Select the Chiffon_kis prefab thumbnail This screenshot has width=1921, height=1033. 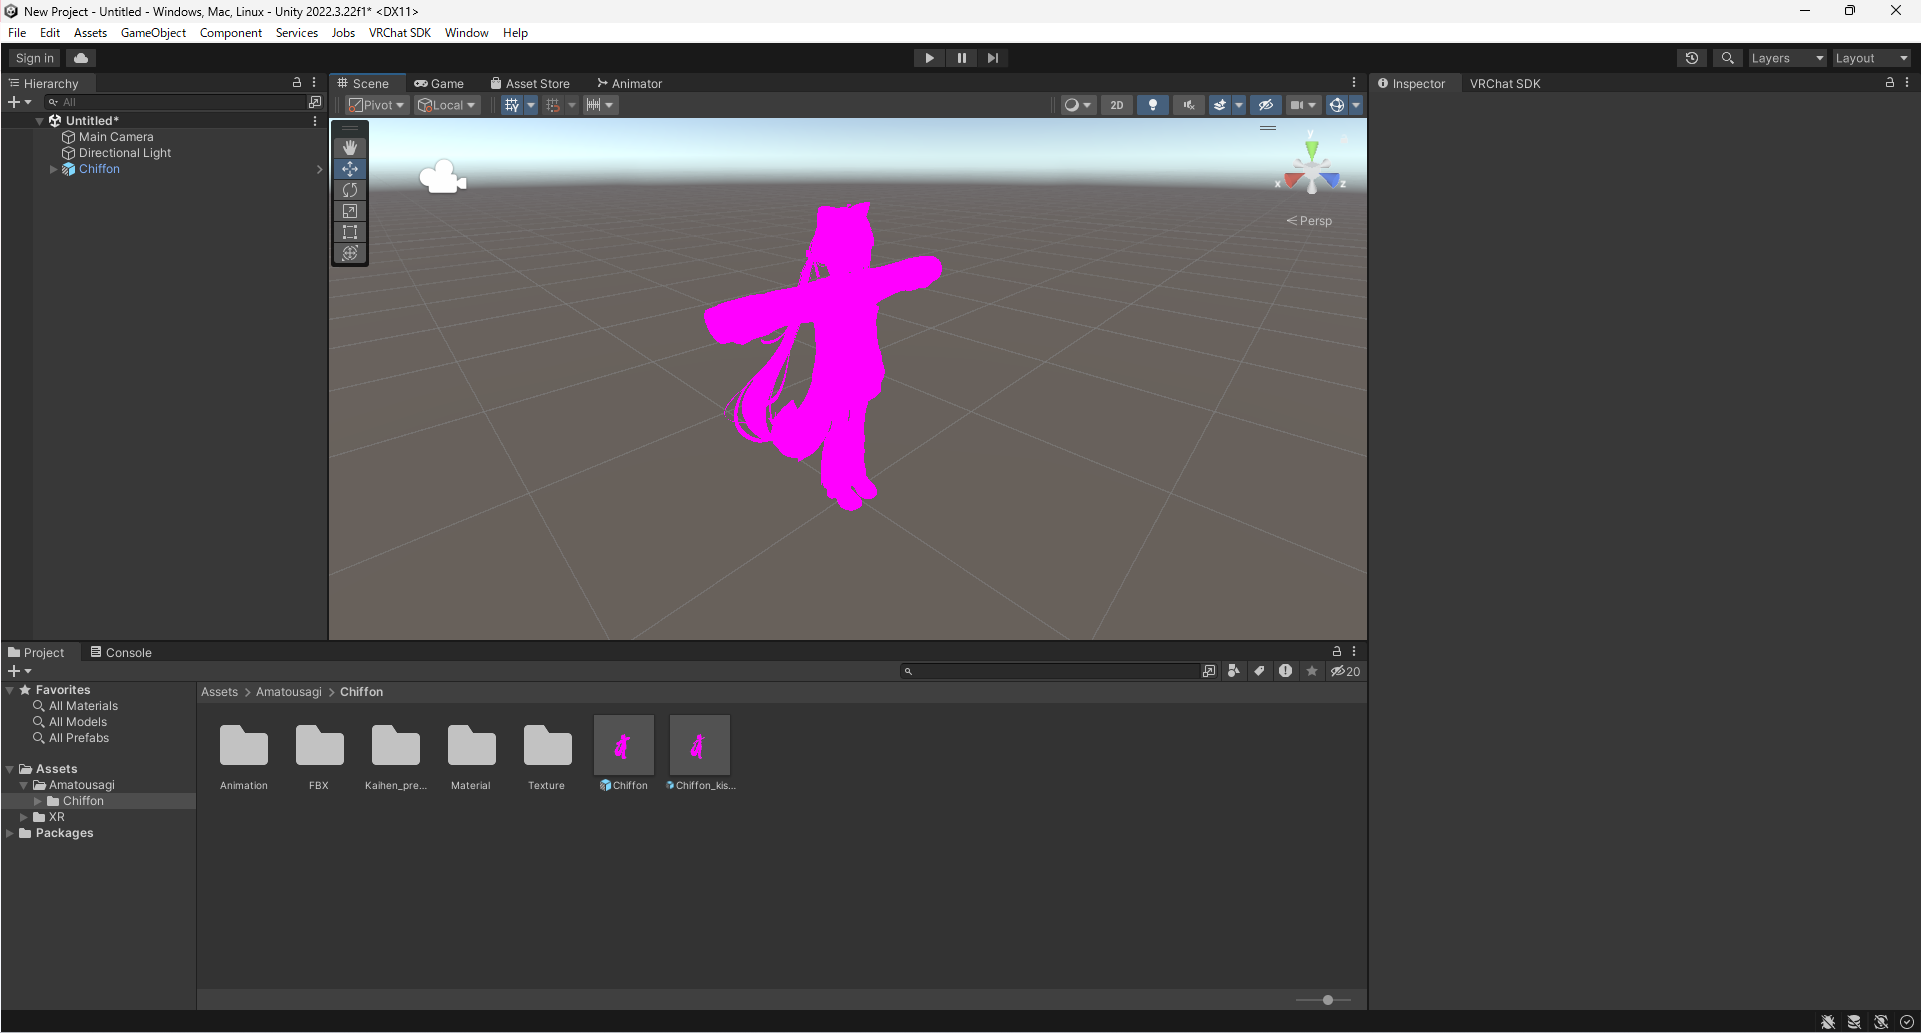(x=699, y=744)
